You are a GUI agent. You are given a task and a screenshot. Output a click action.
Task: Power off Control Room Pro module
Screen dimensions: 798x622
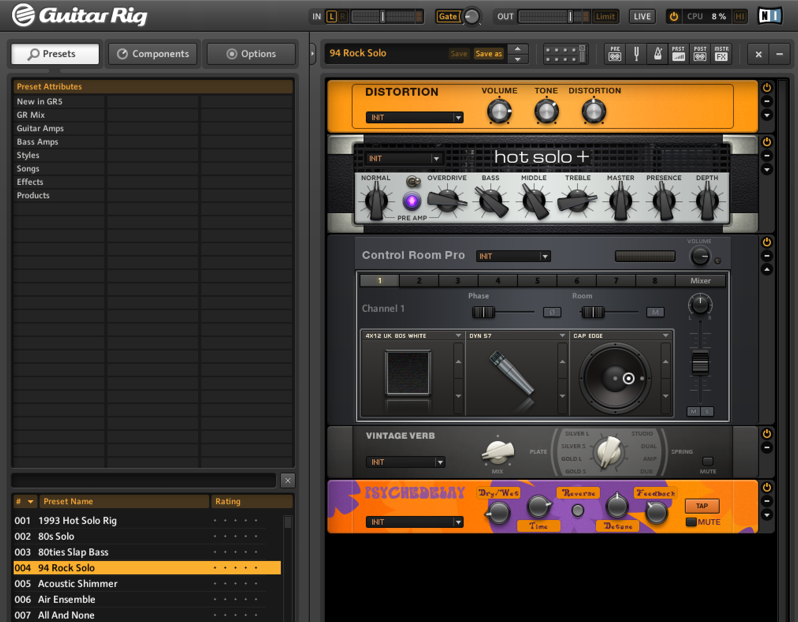pos(766,242)
